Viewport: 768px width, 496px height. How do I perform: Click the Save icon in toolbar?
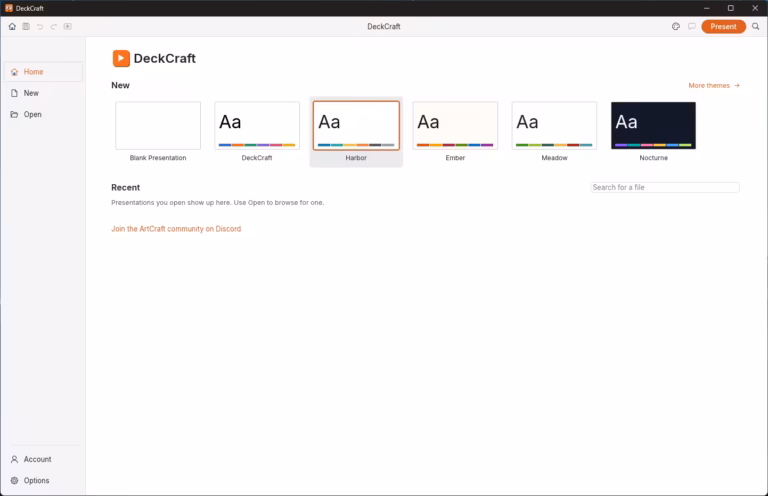point(26,26)
